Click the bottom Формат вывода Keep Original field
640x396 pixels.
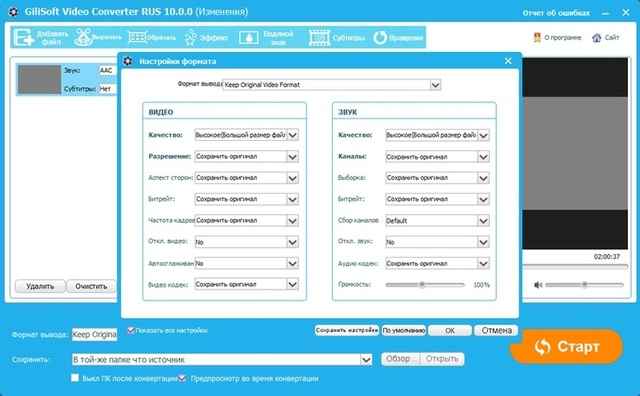click(95, 335)
